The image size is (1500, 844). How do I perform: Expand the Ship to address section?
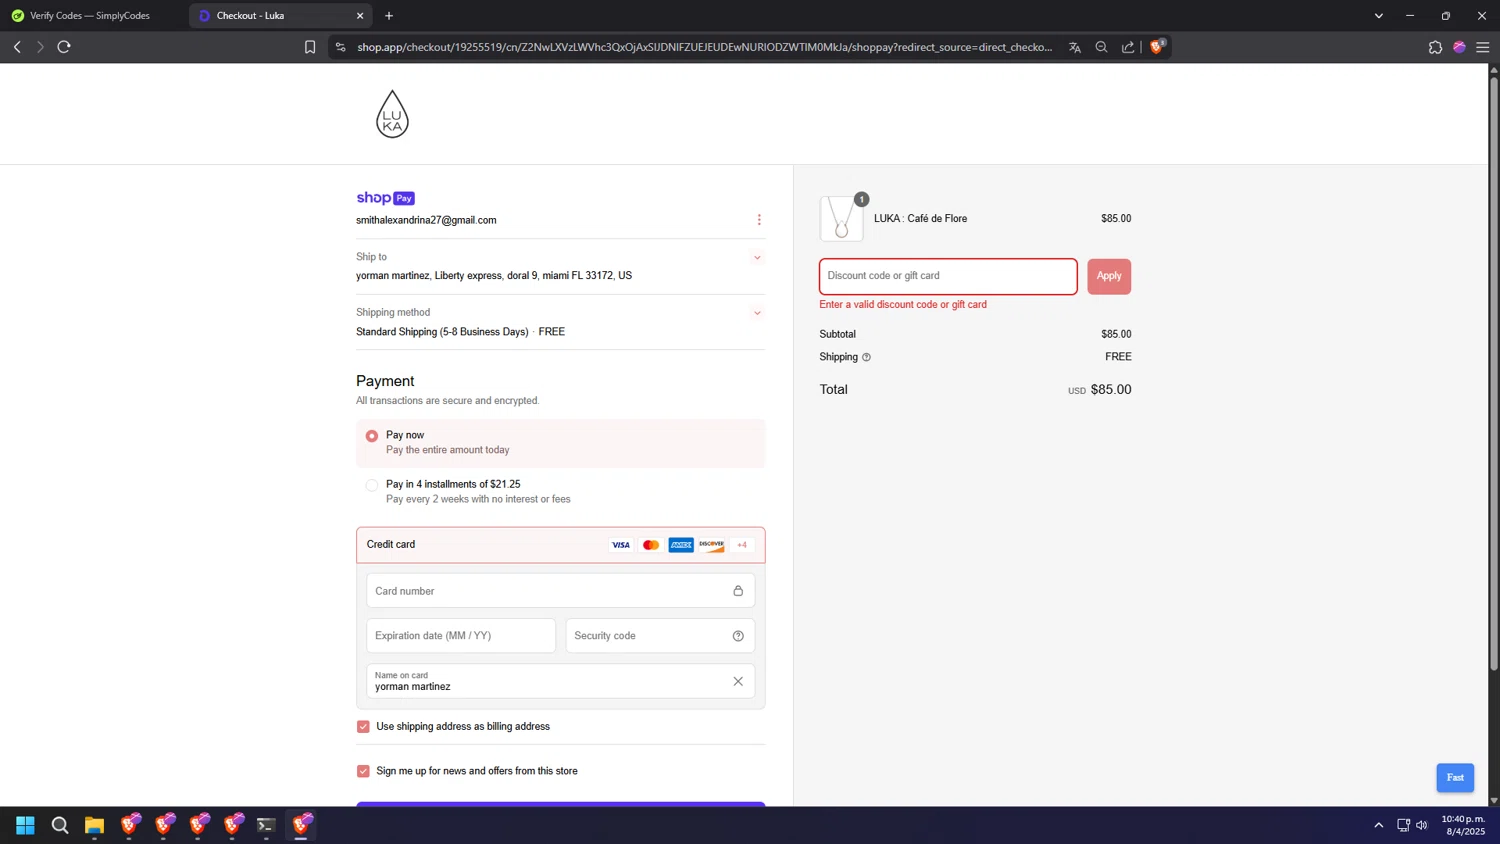(x=757, y=258)
